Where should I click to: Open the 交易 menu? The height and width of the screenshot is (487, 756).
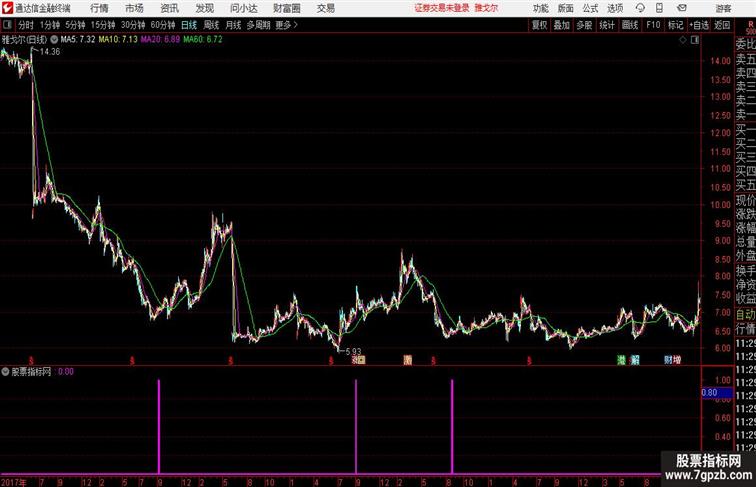coord(325,8)
